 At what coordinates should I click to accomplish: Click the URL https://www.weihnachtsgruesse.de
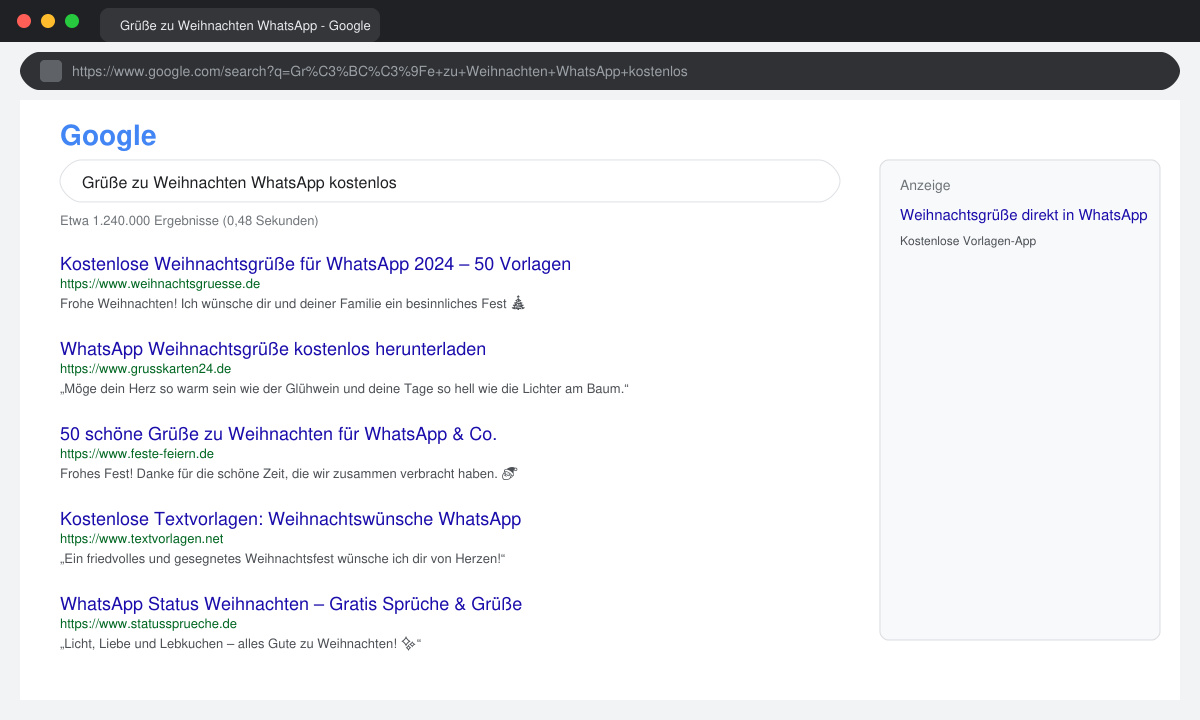point(160,284)
